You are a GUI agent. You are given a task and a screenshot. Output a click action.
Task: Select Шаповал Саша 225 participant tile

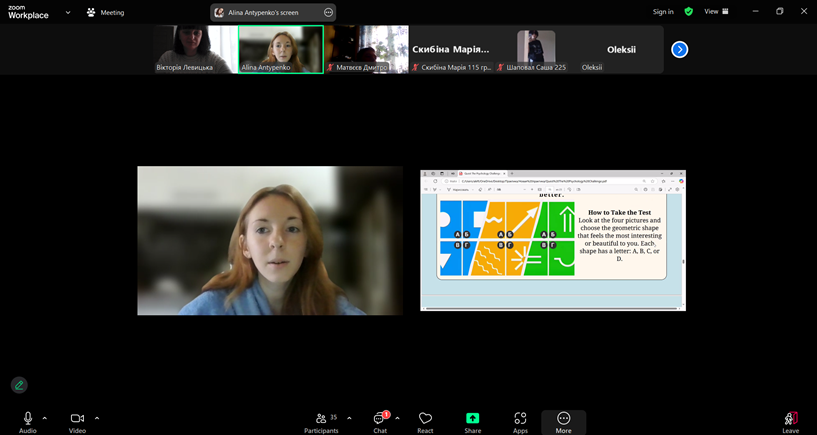tap(536, 49)
